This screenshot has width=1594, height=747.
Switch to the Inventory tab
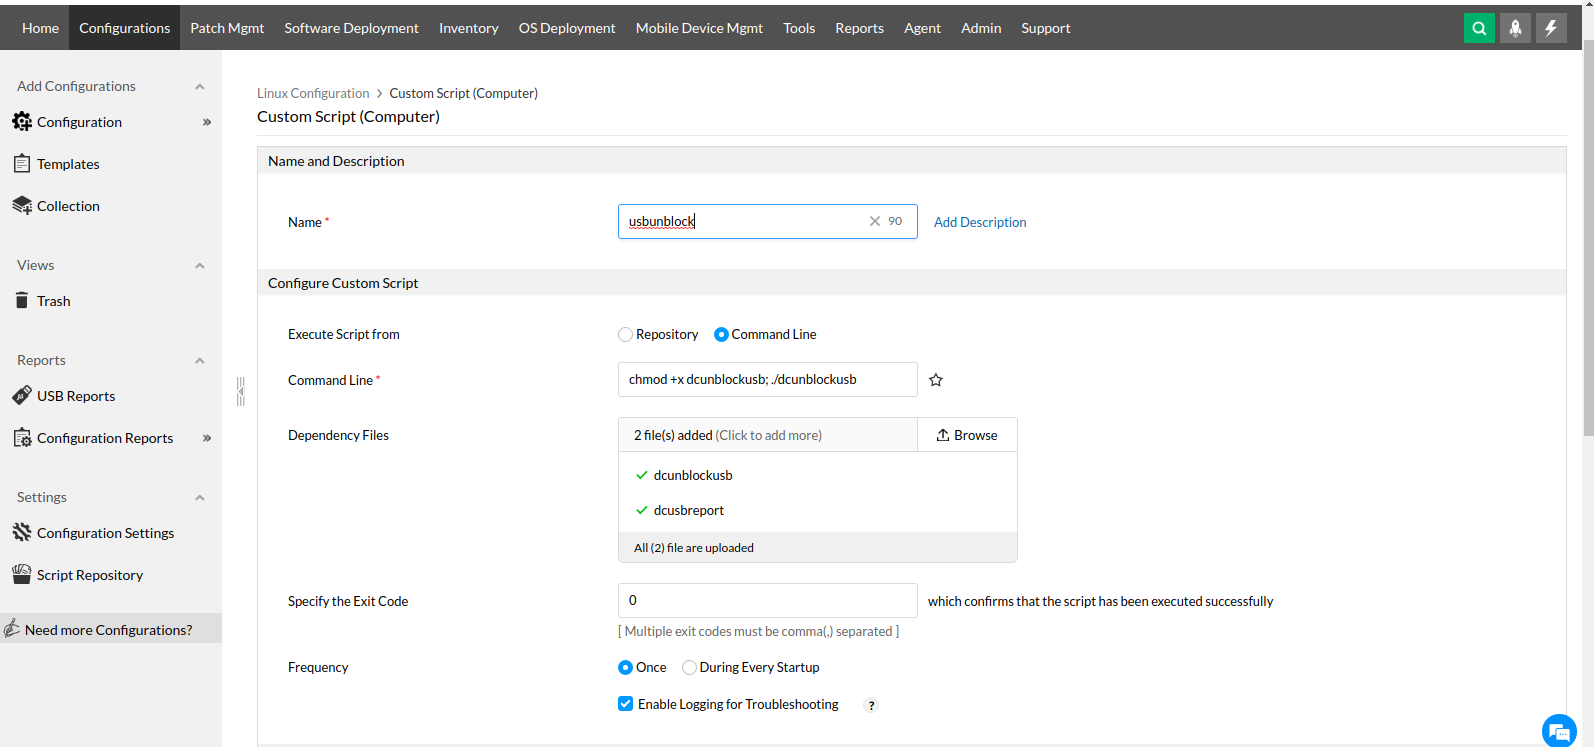click(468, 28)
